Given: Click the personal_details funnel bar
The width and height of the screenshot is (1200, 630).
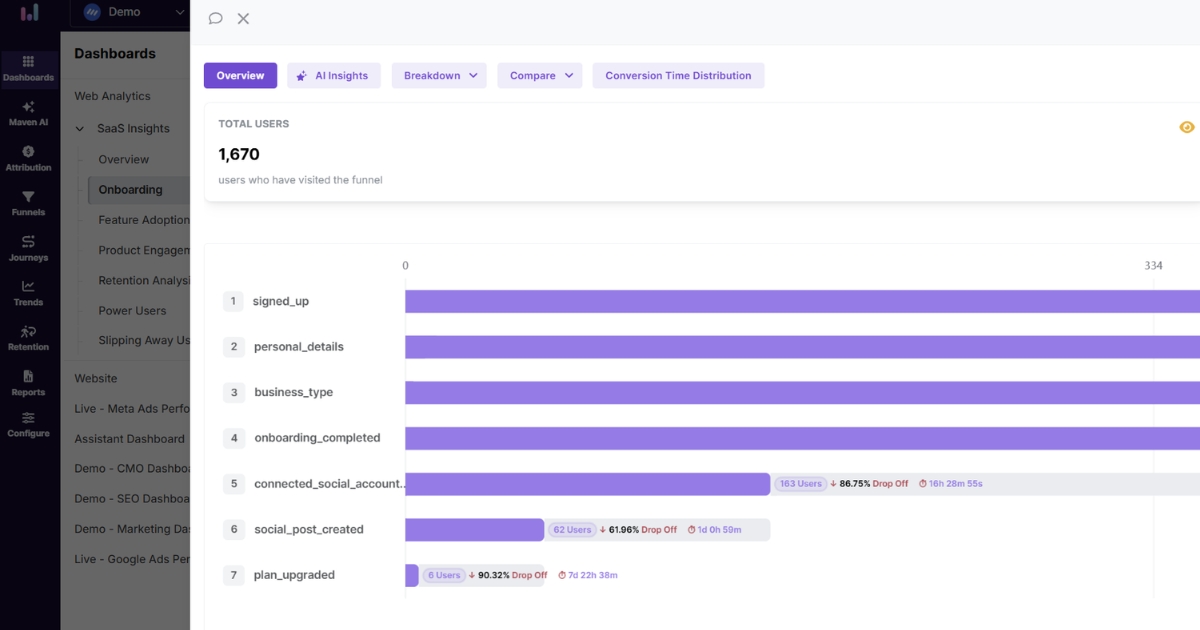Looking at the screenshot, I should (802, 347).
